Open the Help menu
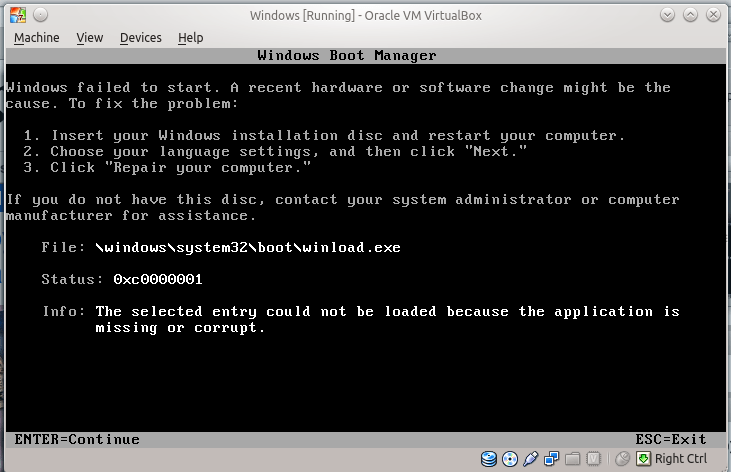 coord(190,38)
